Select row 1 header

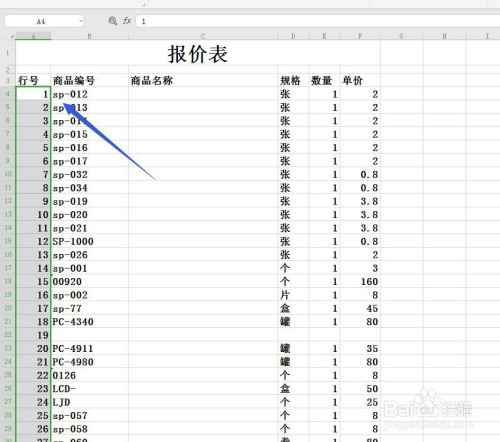click(7, 53)
